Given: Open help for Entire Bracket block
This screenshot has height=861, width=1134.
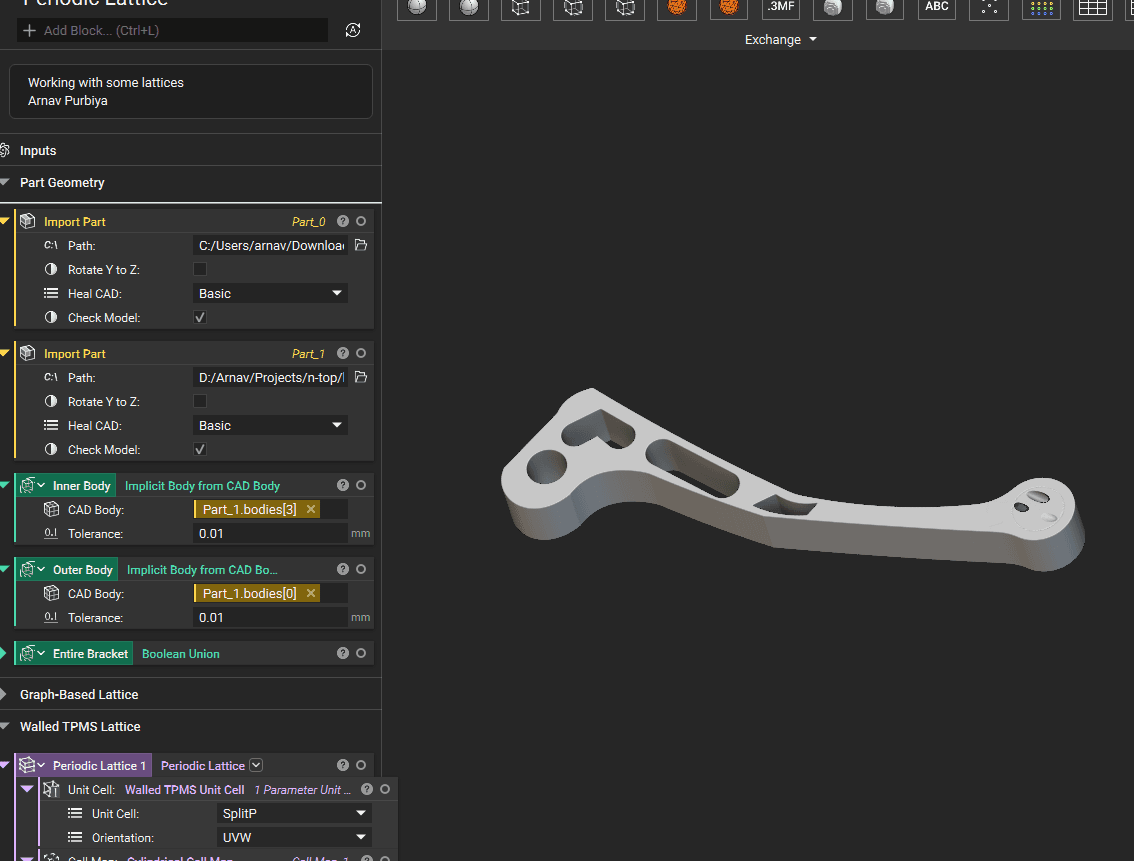Looking at the screenshot, I should coord(343,653).
